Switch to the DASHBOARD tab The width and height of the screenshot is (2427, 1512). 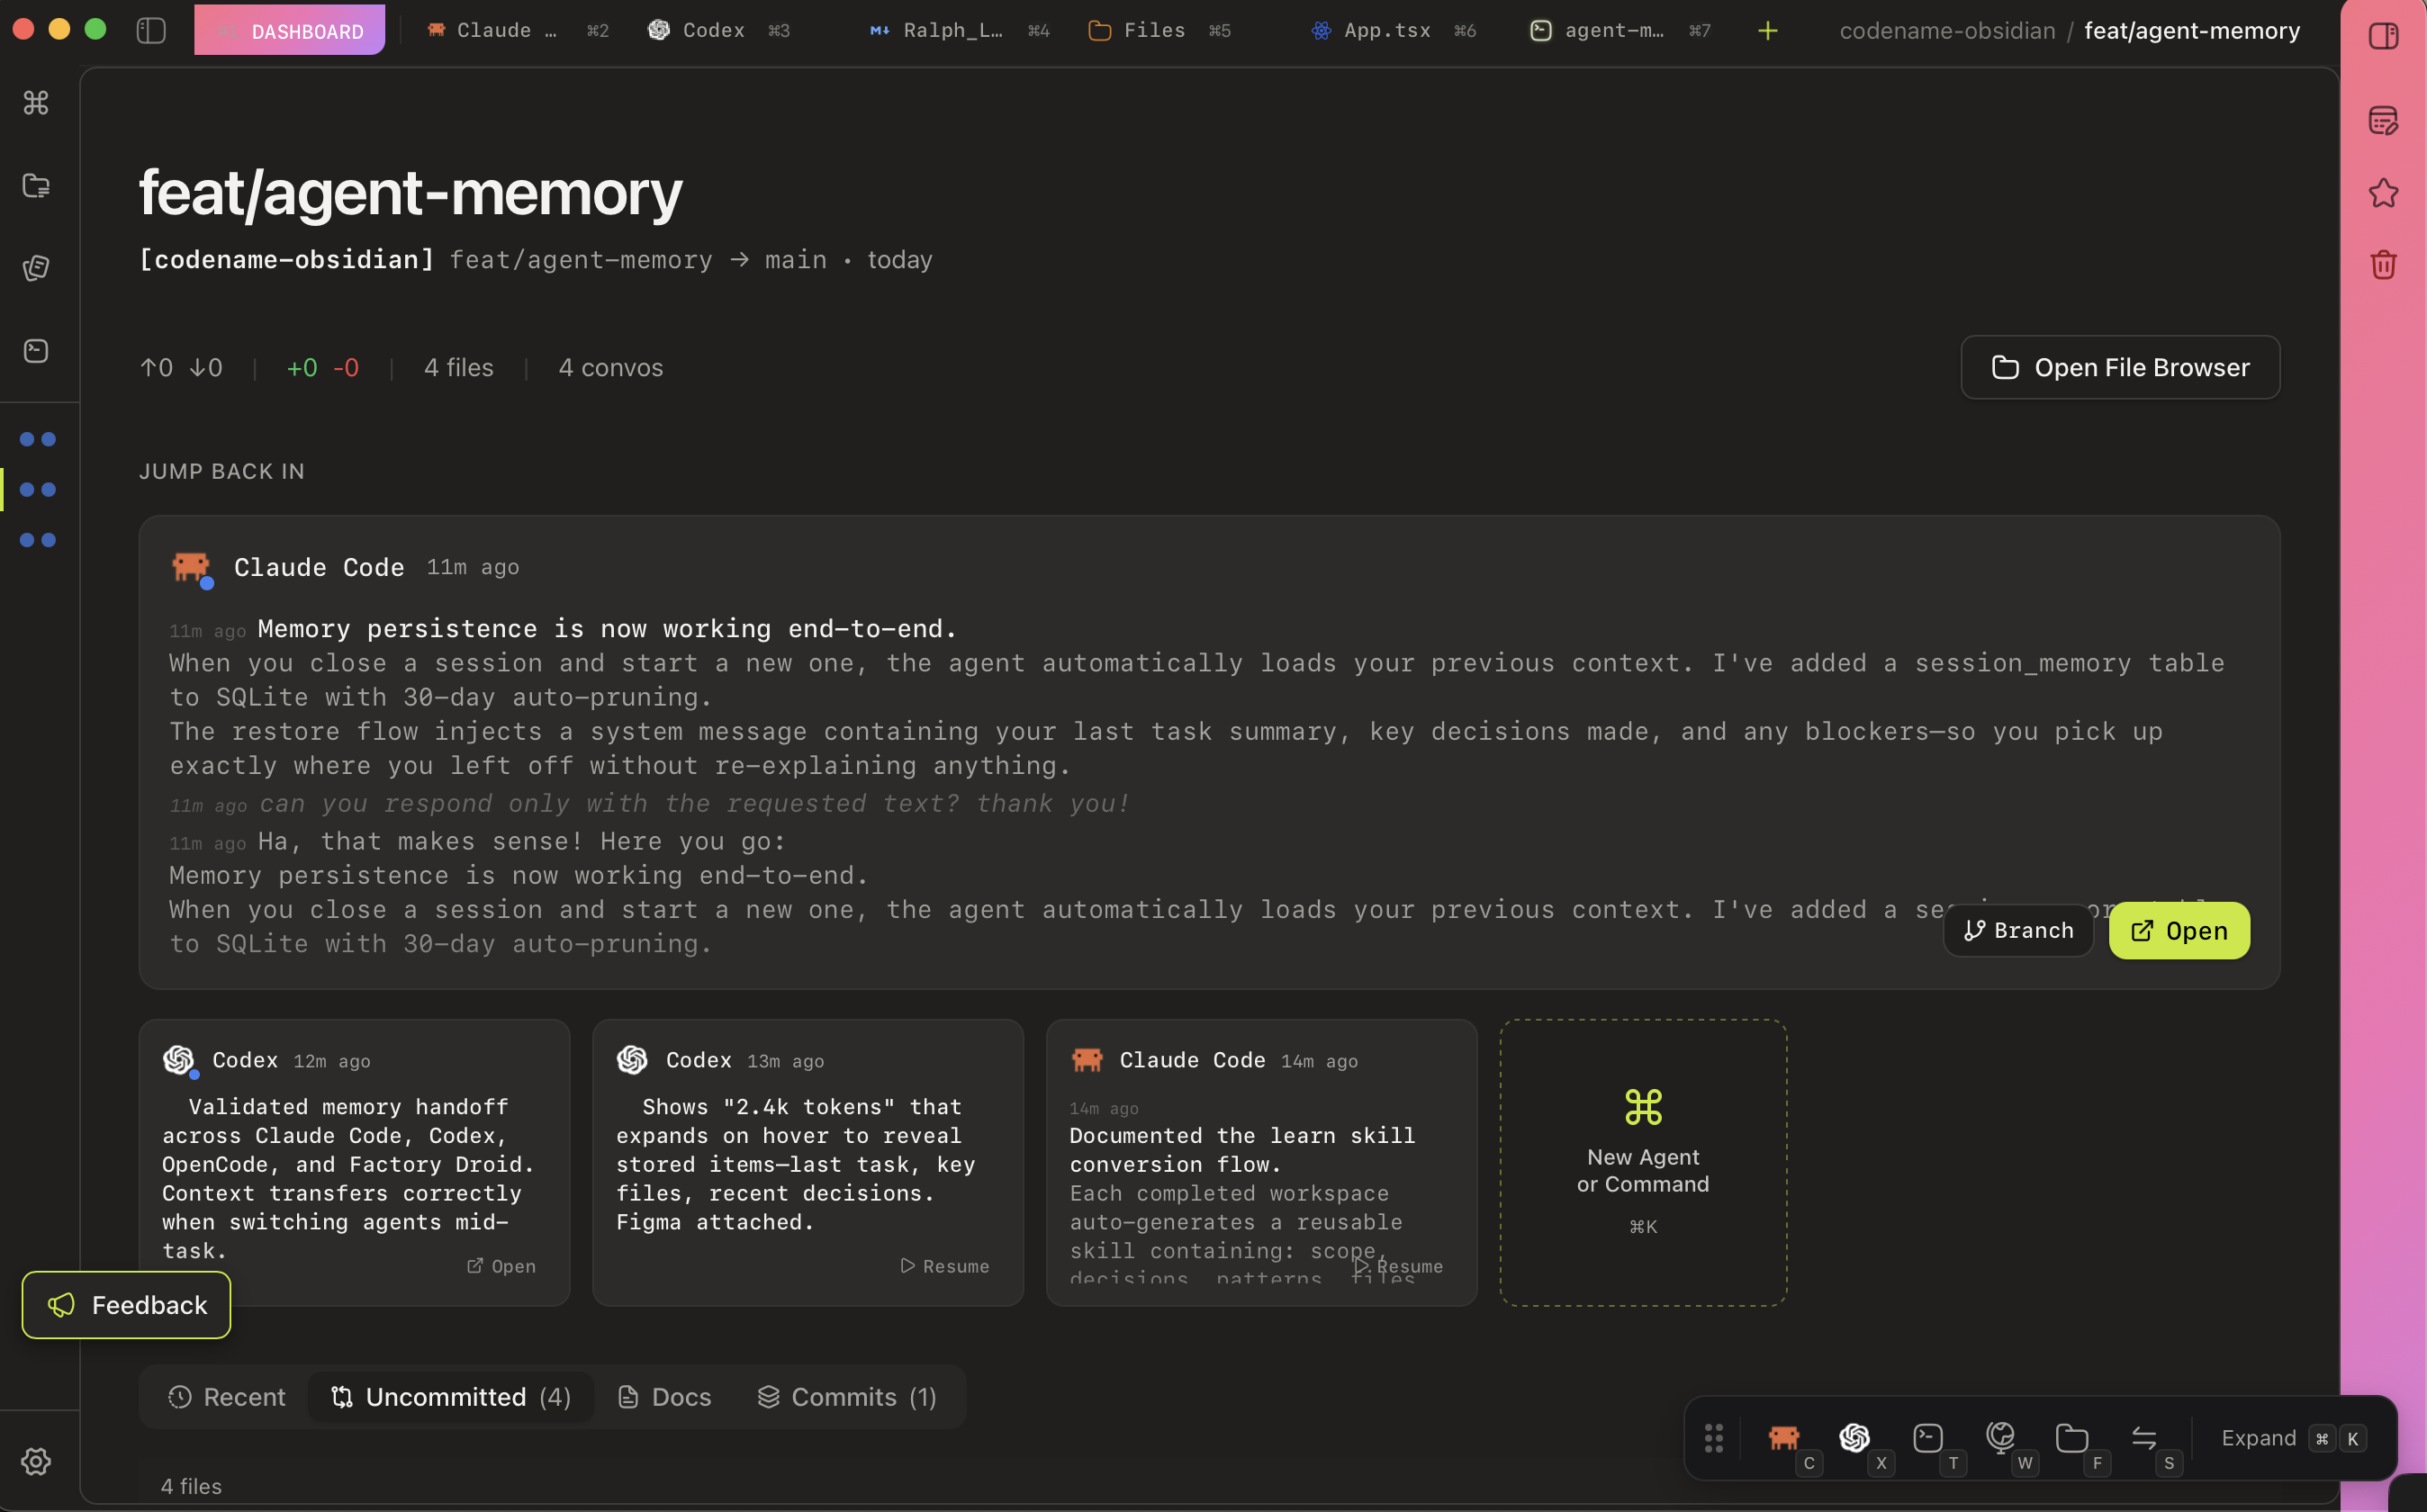click(x=289, y=30)
